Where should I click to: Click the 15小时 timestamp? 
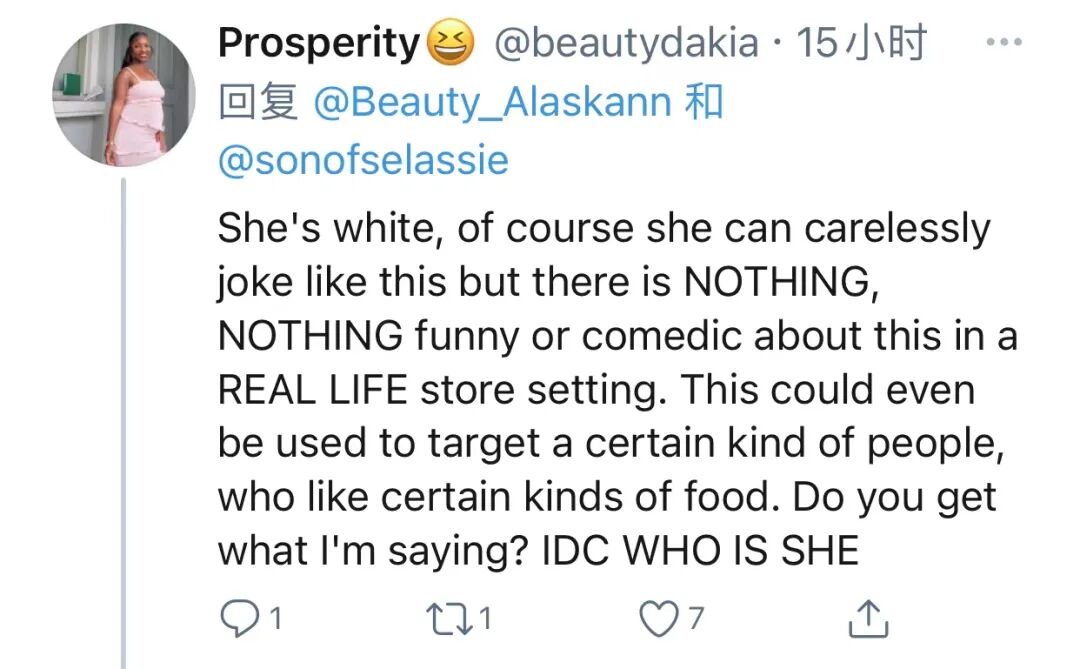[x=860, y=44]
